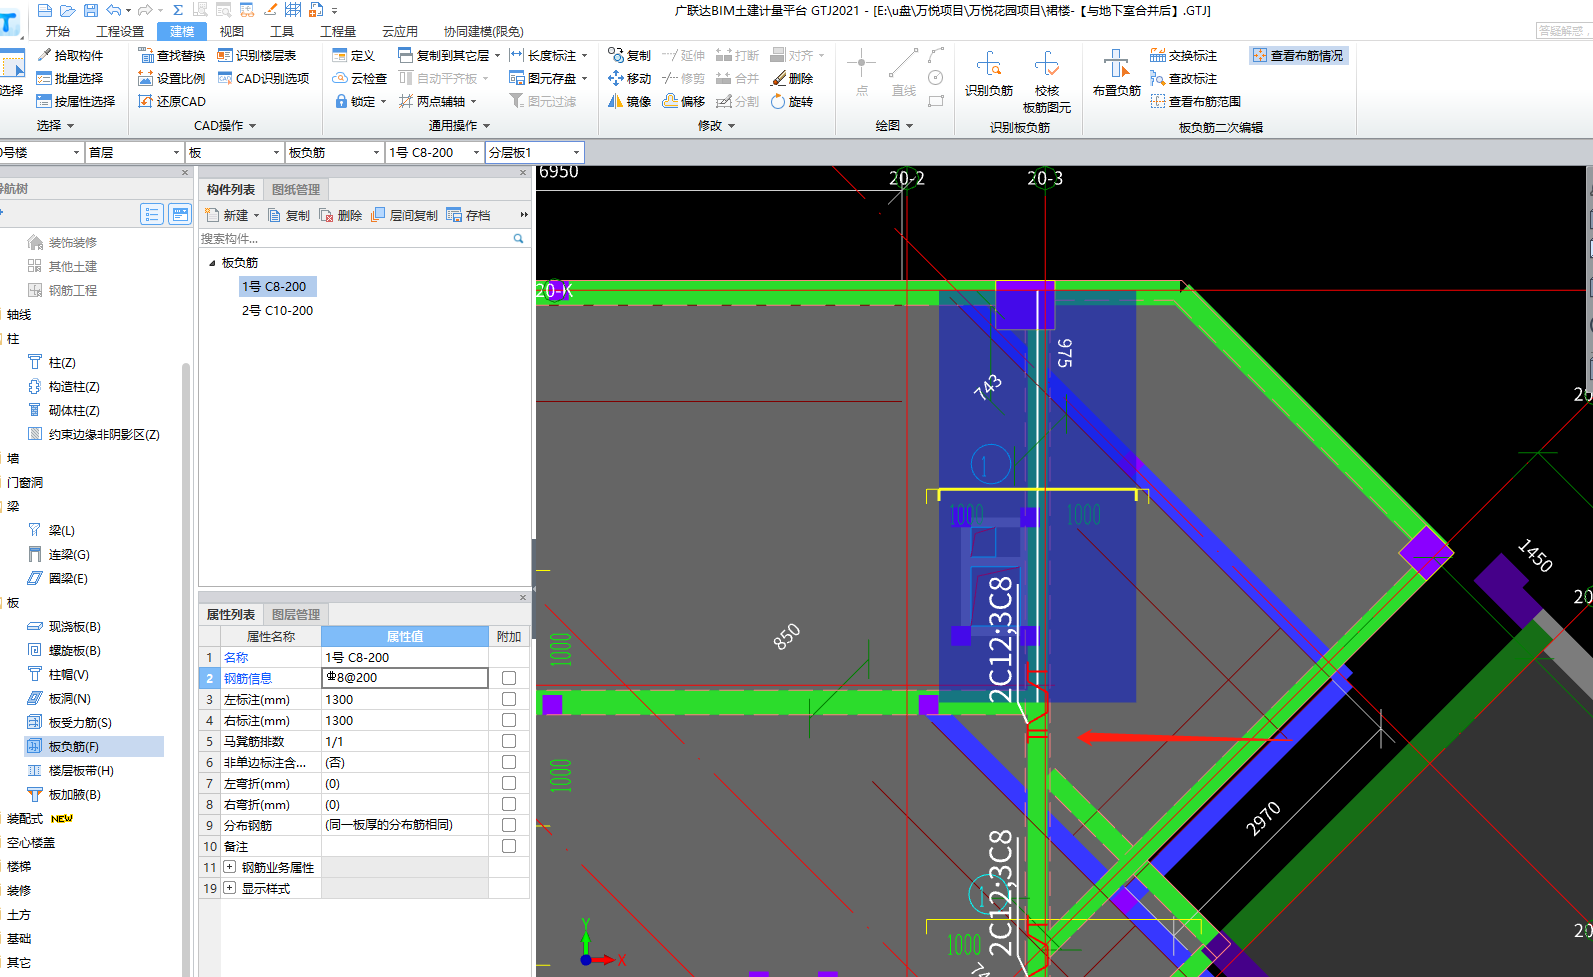Viewport: 1593px width, 977px height.
Task: Select the 拾取构件 pick component tool
Action: point(70,55)
